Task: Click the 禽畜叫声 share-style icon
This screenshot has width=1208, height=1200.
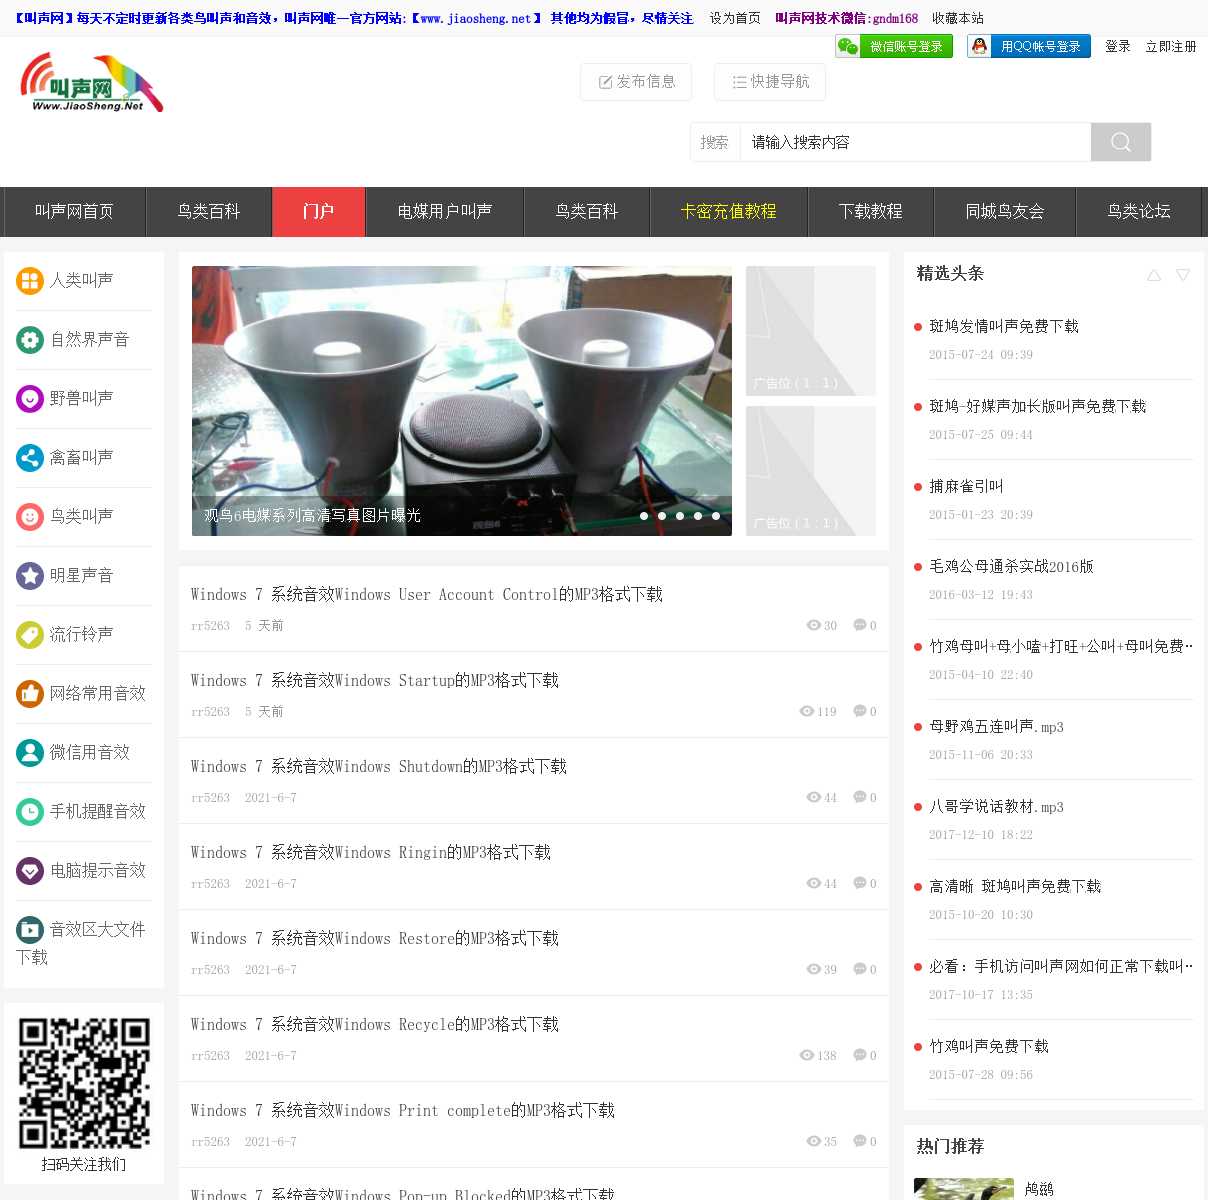Action: (30, 458)
